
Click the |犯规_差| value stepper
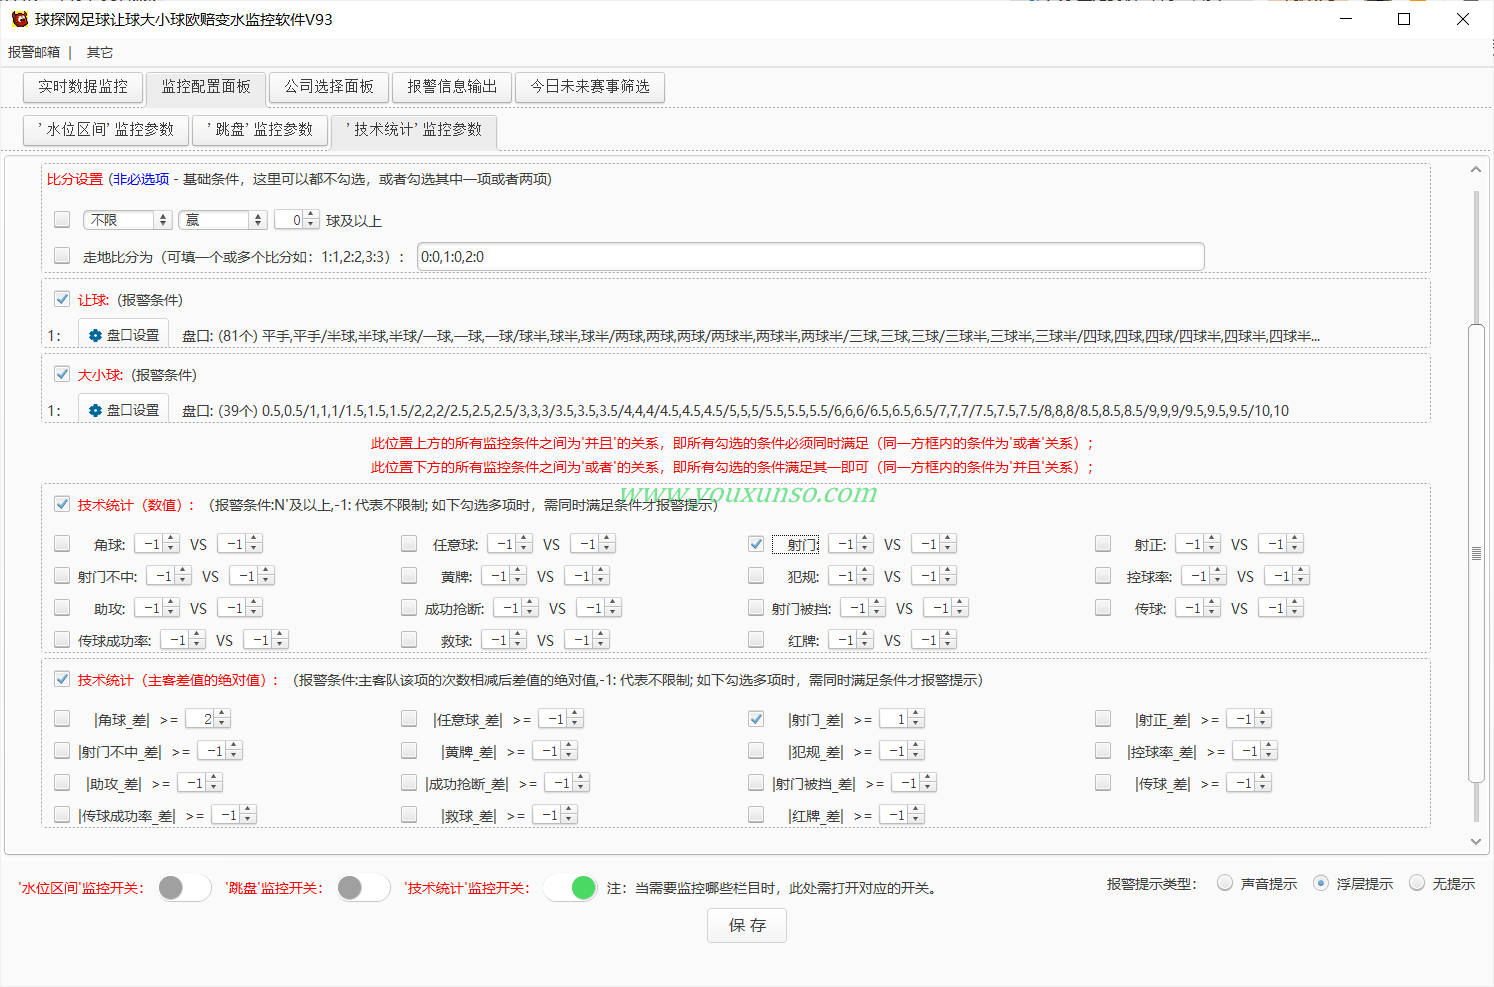(x=902, y=751)
